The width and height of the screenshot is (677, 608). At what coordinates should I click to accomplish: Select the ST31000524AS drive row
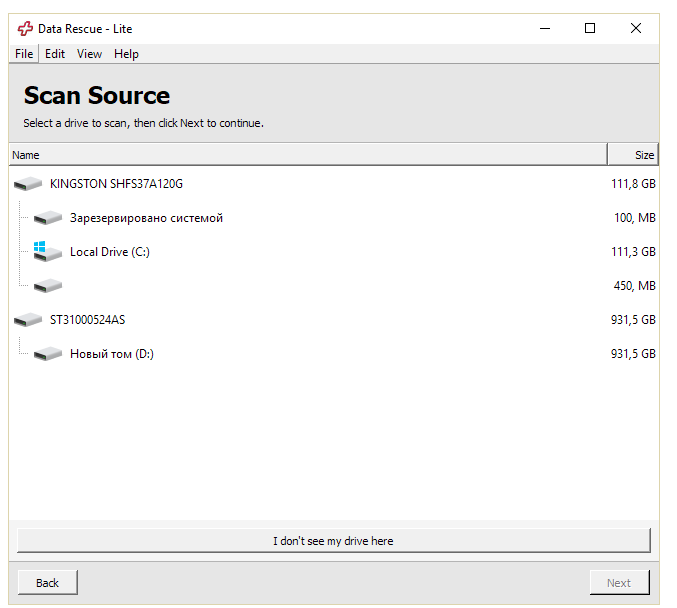click(x=334, y=320)
